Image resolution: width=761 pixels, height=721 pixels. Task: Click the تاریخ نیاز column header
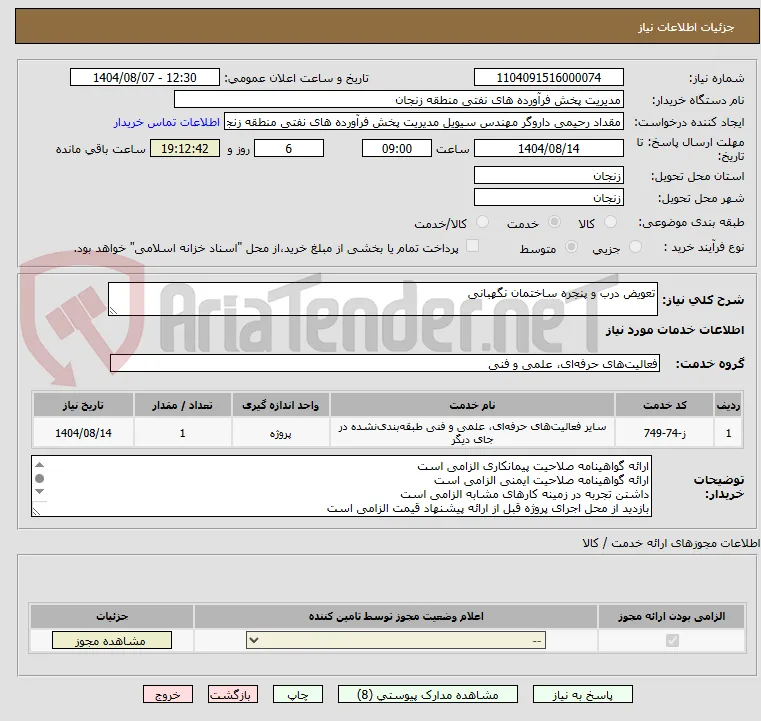[x=83, y=405]
